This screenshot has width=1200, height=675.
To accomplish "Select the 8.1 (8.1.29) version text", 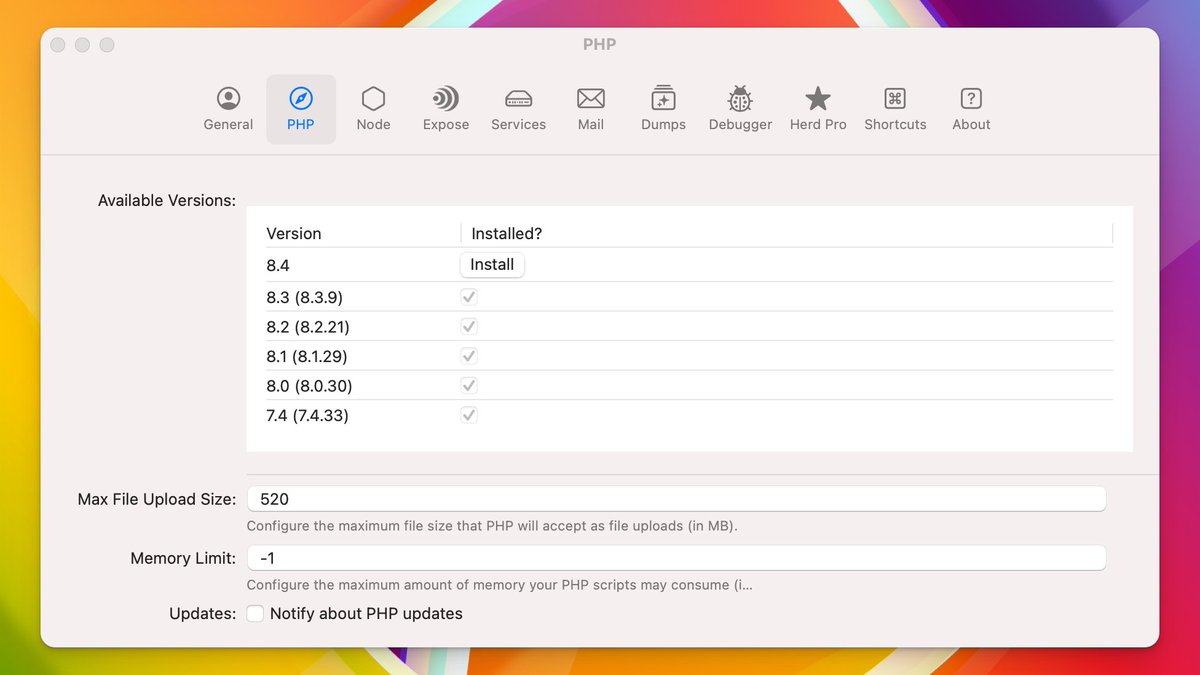I will 307,356.
